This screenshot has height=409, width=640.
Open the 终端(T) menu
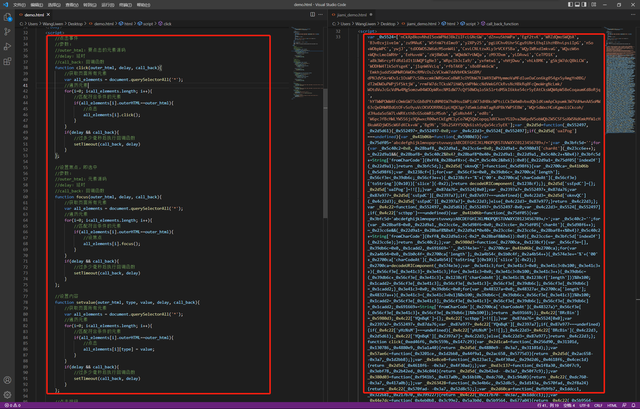pyautogui.click(x=125, y=5)
